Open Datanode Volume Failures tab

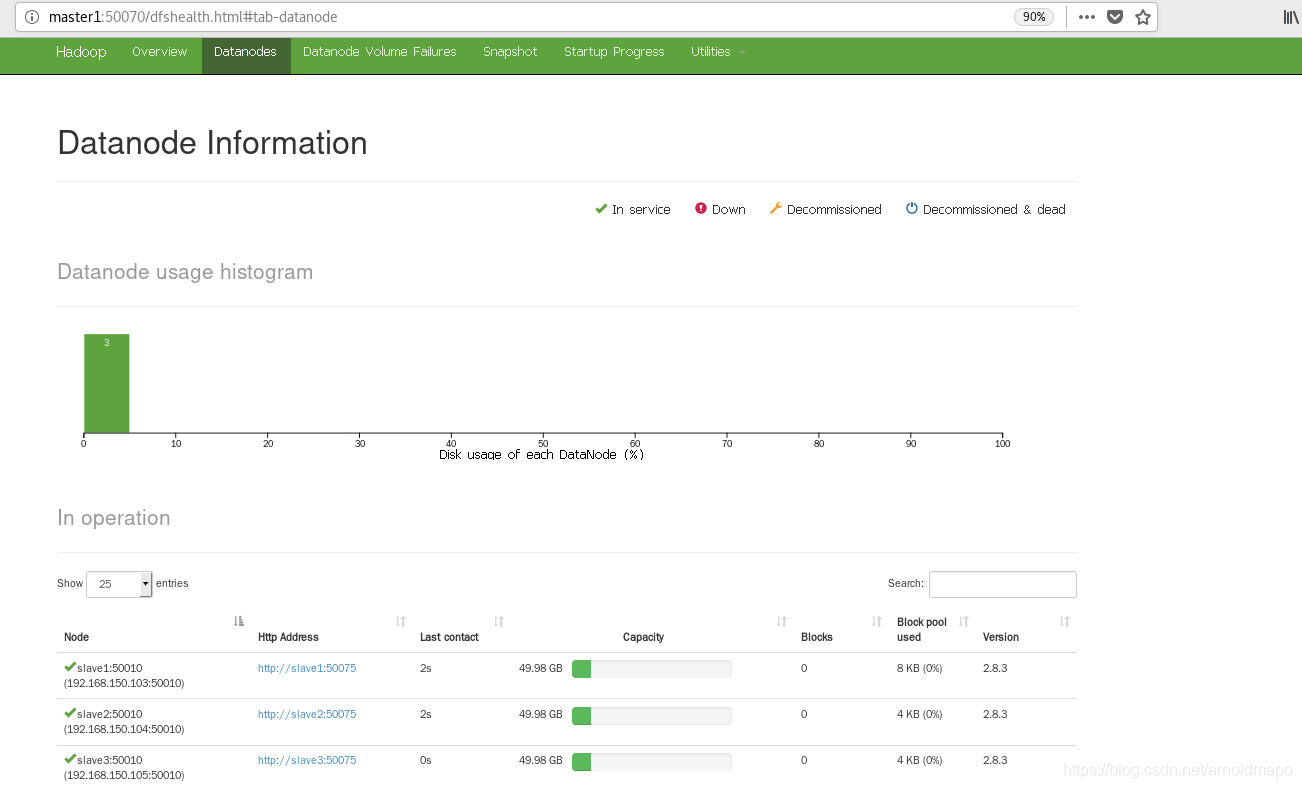click(380, 52)
